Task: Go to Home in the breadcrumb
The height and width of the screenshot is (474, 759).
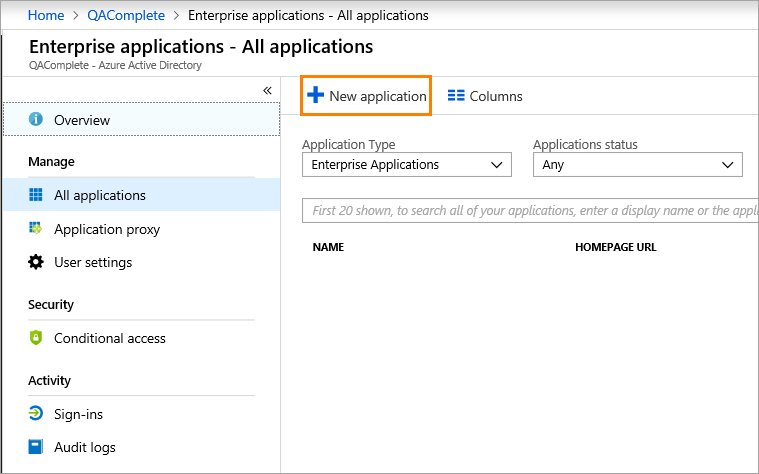Action: [46, 15]
